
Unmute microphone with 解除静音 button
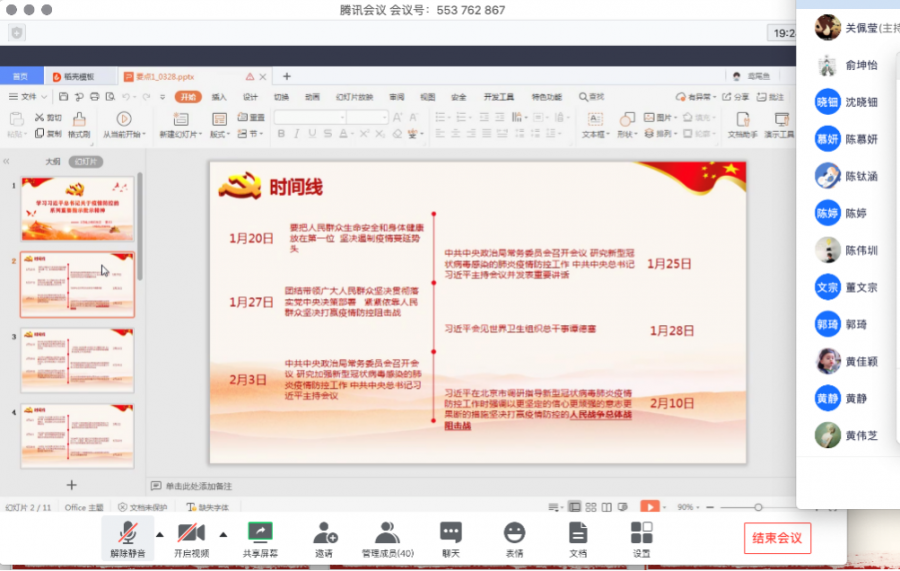127,538
